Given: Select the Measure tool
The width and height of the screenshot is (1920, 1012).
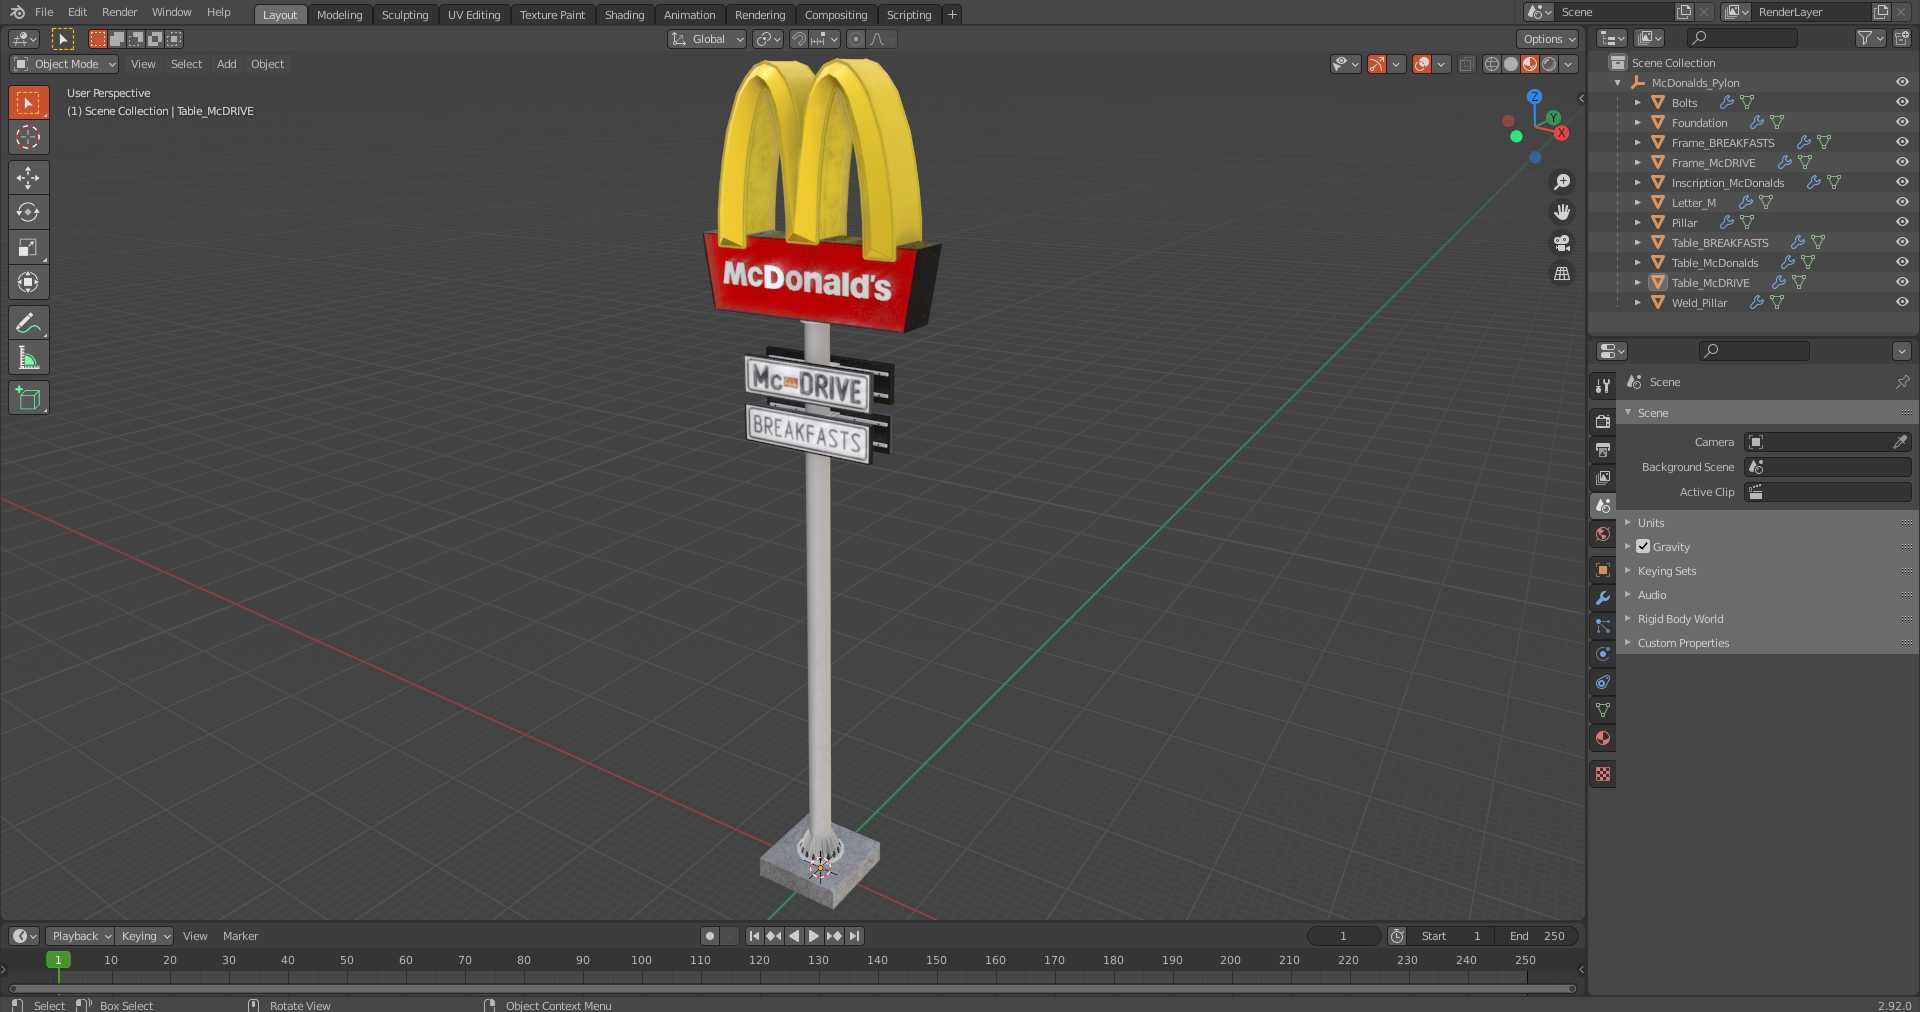Looking at the screenshot, I should 28,358.
